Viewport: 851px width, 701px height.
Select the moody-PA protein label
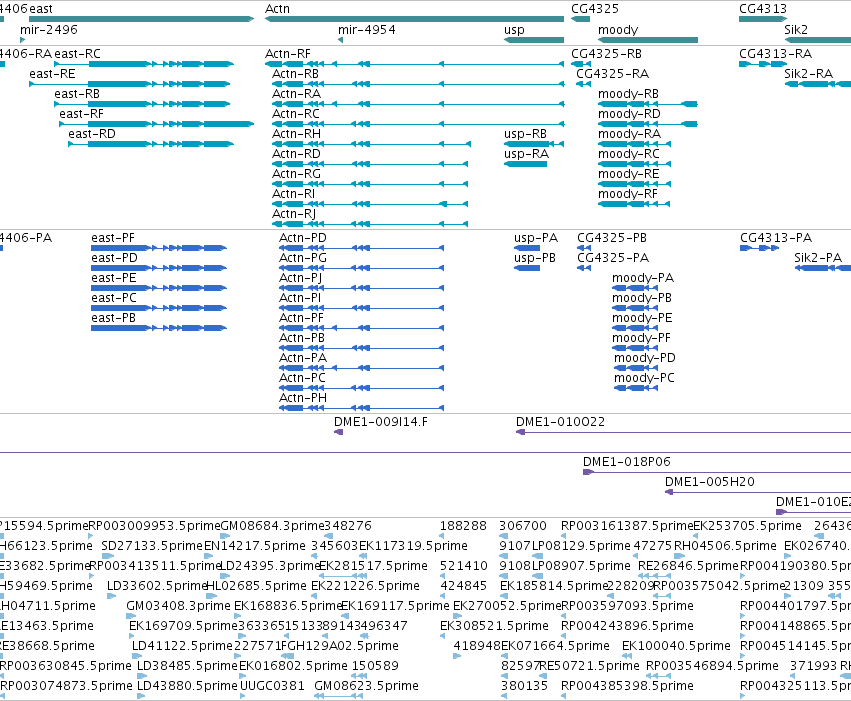coord(643,278)
